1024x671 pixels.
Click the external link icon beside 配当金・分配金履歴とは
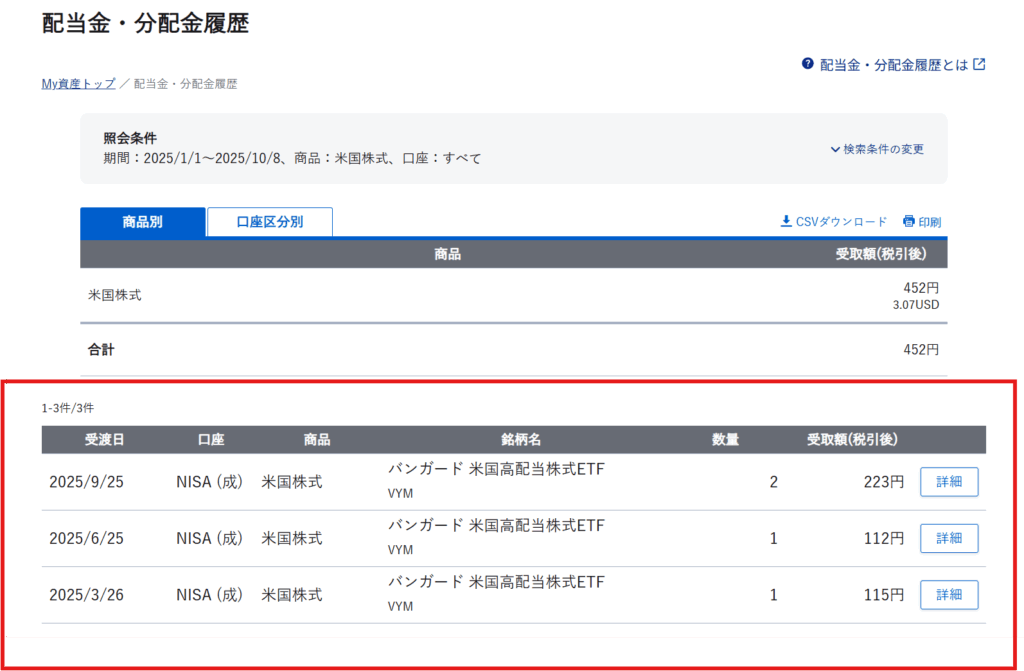coord(980,64)
